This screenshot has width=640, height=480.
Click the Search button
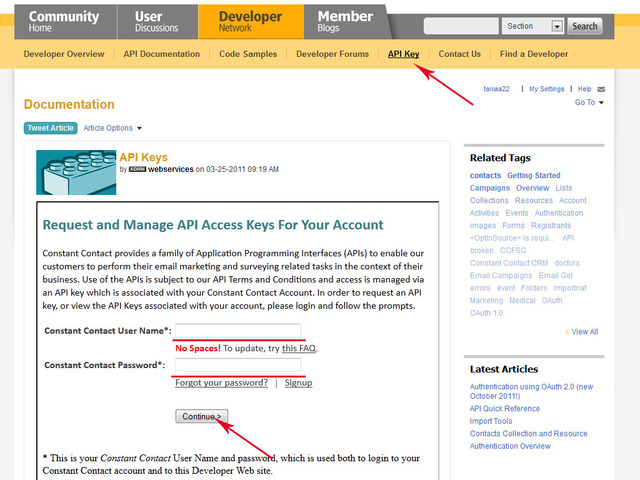[584, 26]
